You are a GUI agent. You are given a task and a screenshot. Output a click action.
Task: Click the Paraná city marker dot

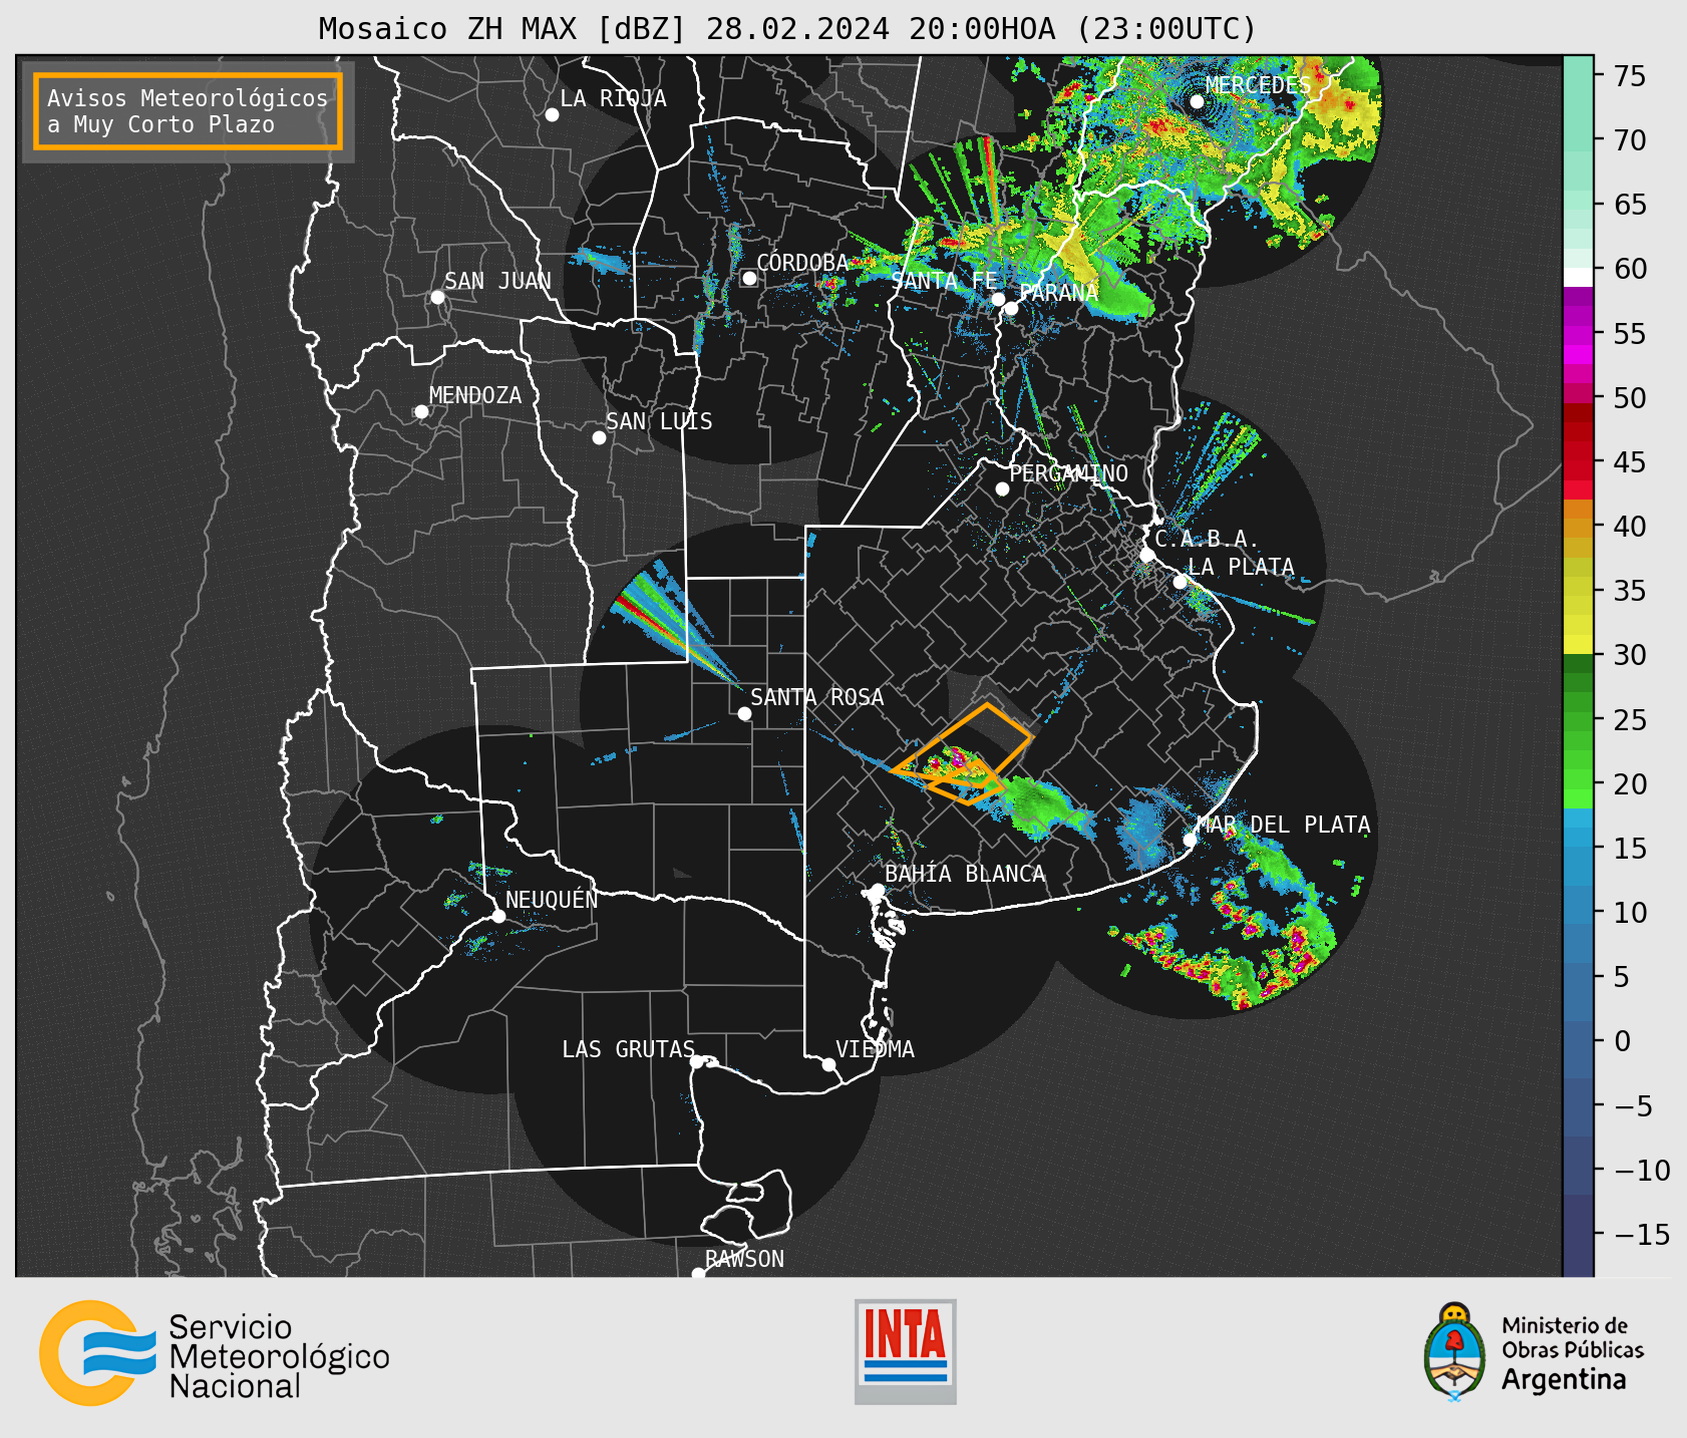coord(1011,308)
